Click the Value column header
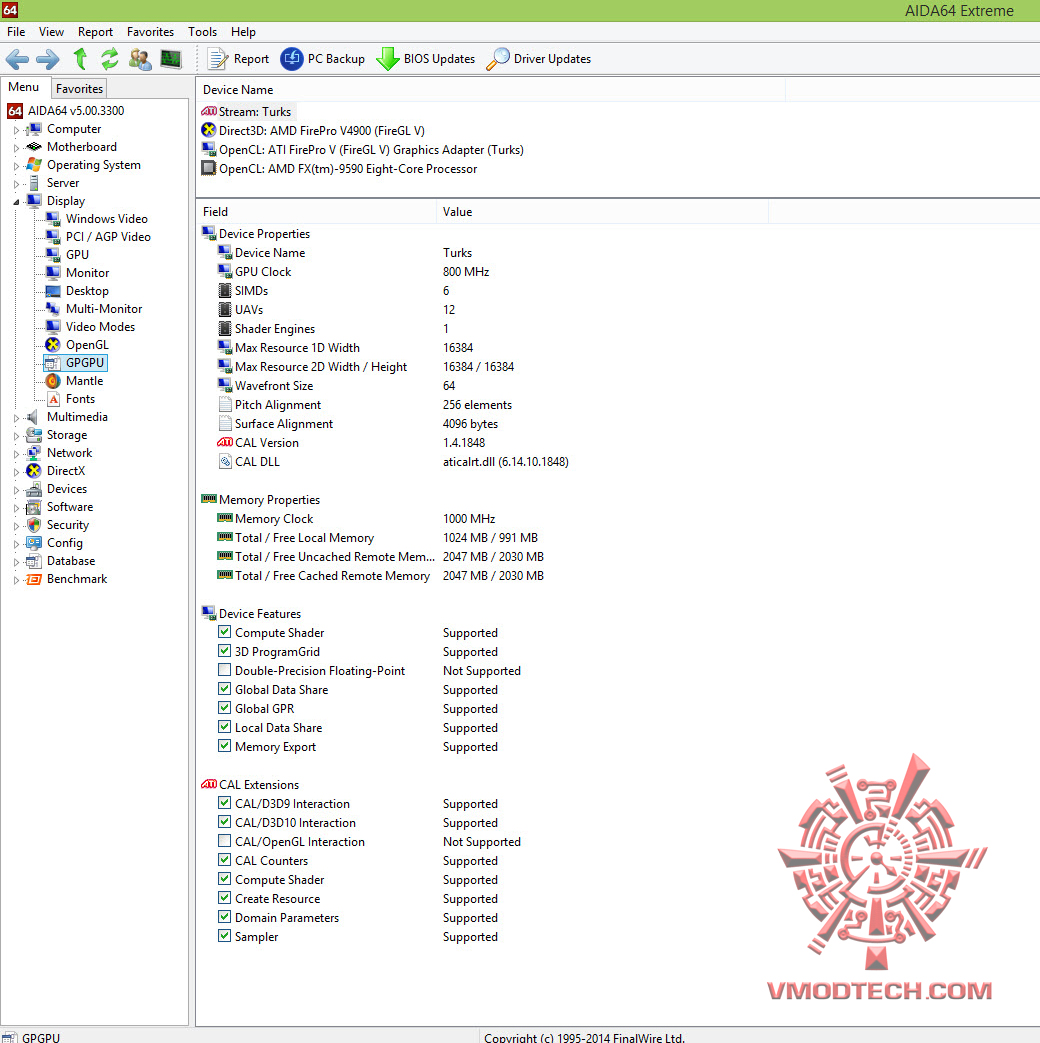The height and width of the screenshot is (1043, 1040). [603, 212]
